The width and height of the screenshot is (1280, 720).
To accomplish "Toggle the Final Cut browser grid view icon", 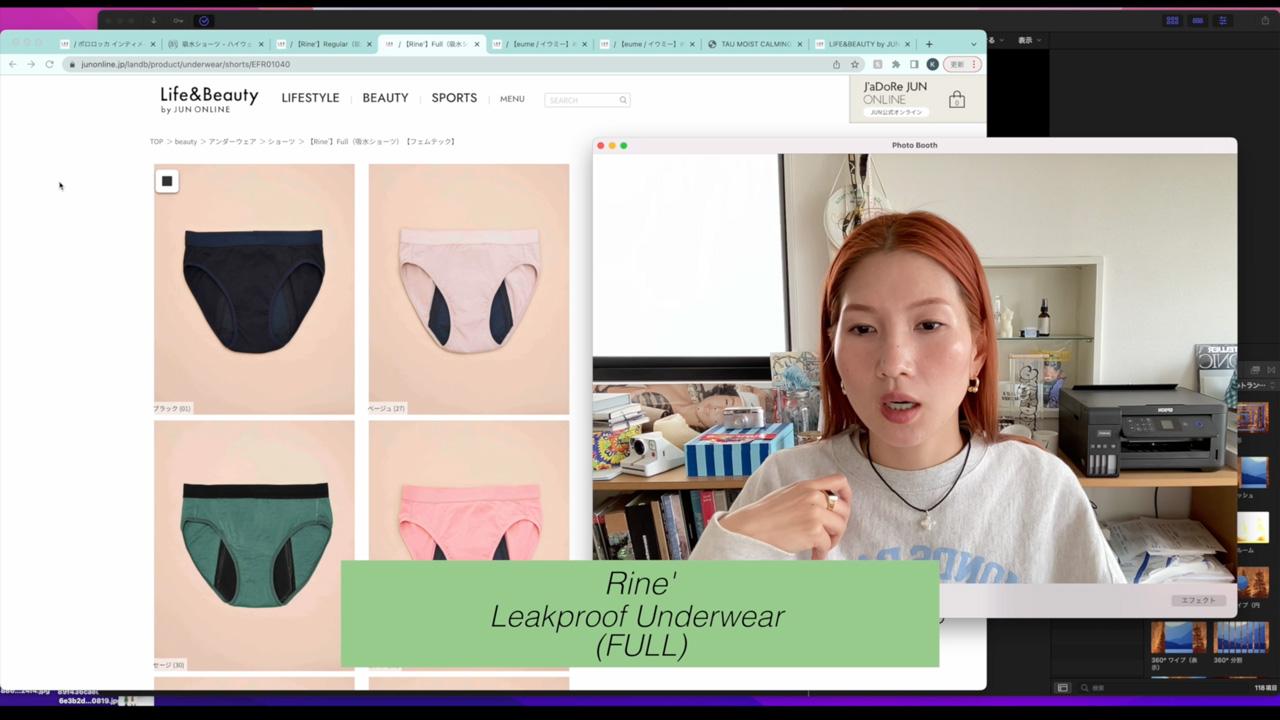I will click(x=1172, y=21).
